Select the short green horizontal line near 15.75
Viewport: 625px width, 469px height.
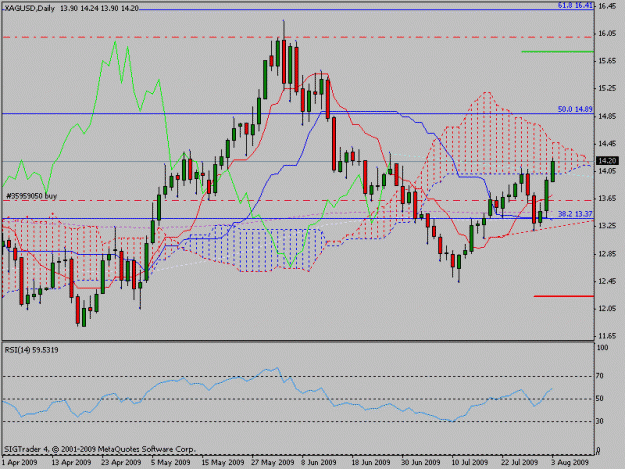coord(557,51)
